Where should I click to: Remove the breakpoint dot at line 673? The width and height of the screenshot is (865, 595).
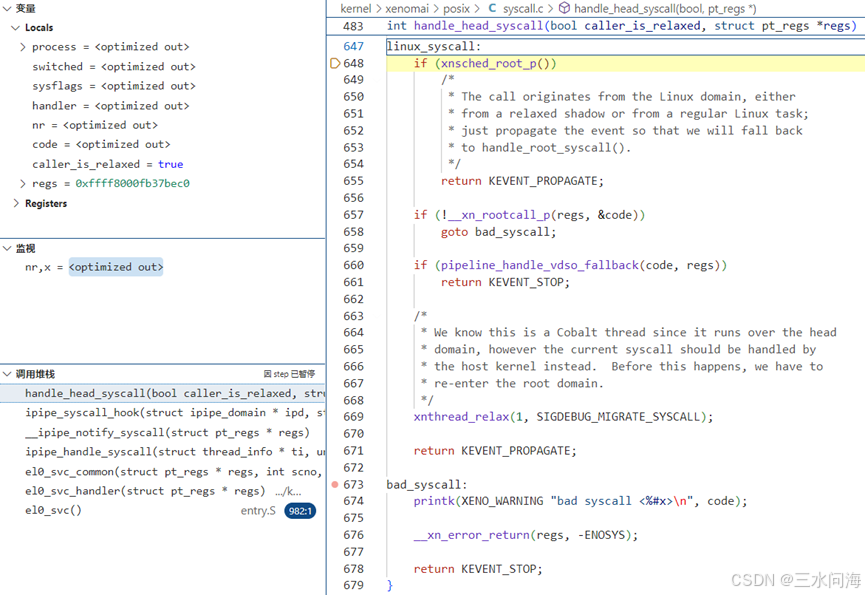335,484
